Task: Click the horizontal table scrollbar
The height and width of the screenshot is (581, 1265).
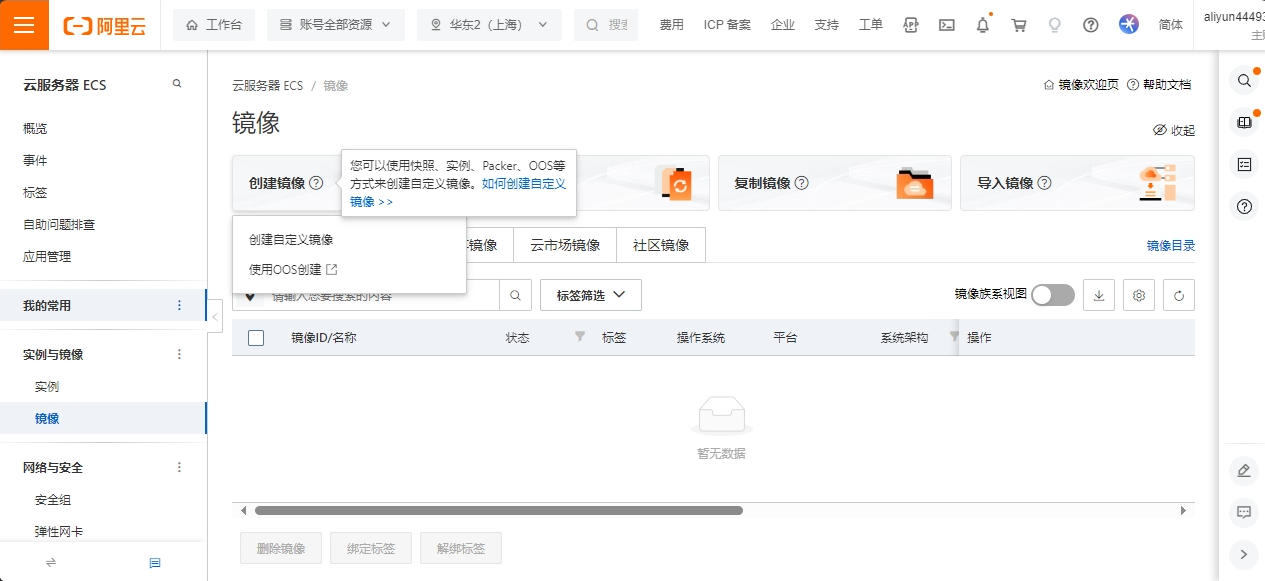Action: (x=498, y=510)
